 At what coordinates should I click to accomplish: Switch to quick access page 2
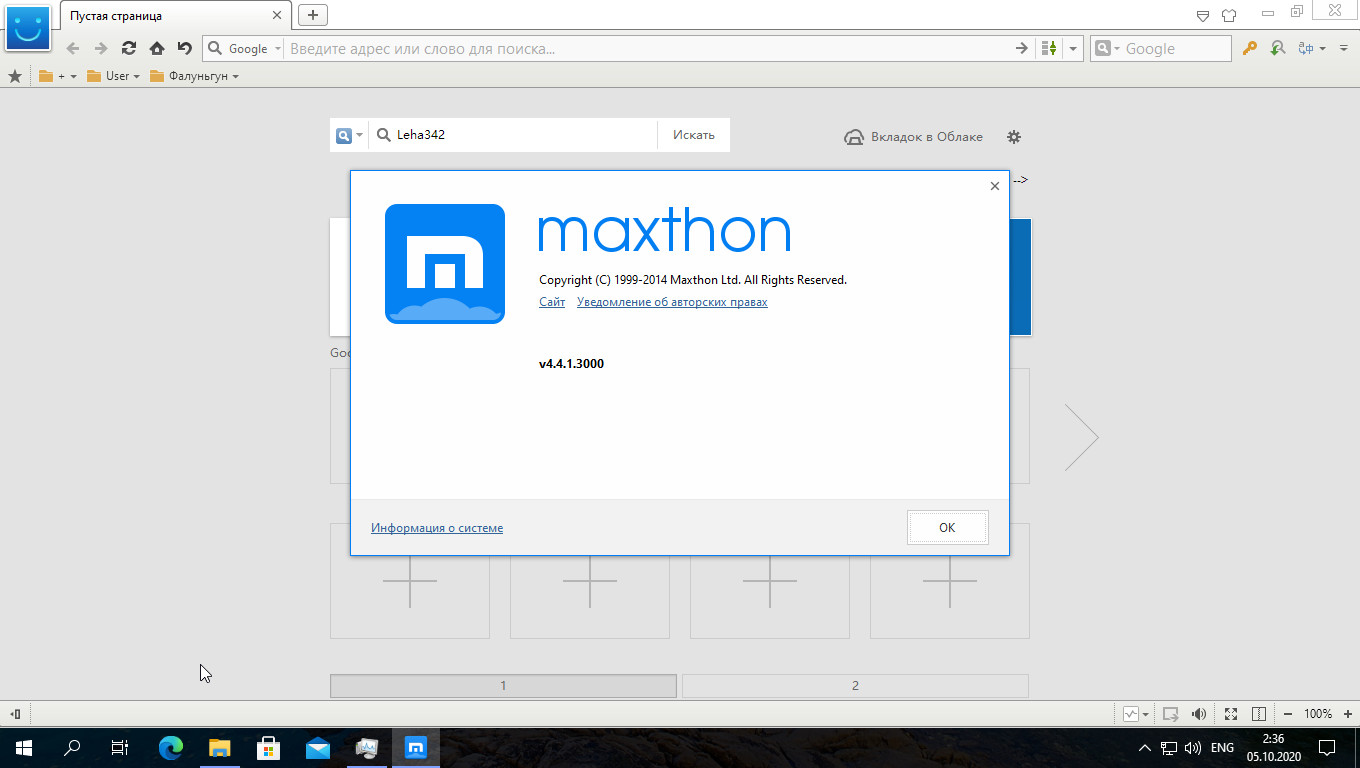pos(855,686)
